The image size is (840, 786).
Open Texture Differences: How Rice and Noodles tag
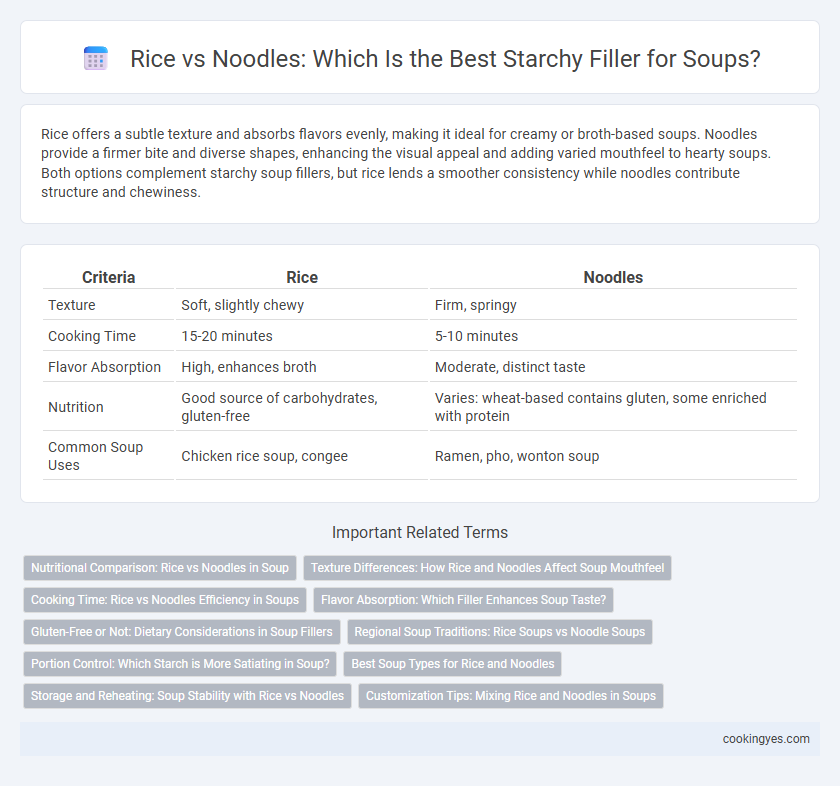(487, 568)
